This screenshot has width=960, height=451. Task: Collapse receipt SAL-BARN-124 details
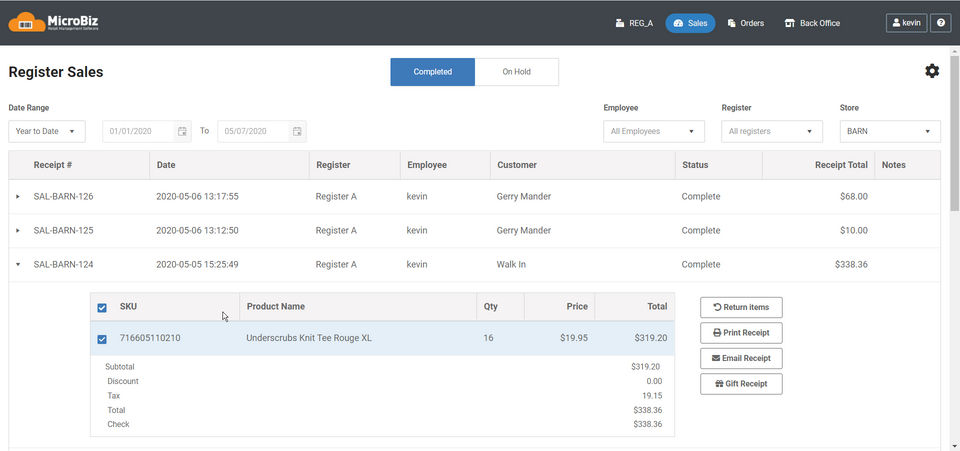[x=18, y=265]
